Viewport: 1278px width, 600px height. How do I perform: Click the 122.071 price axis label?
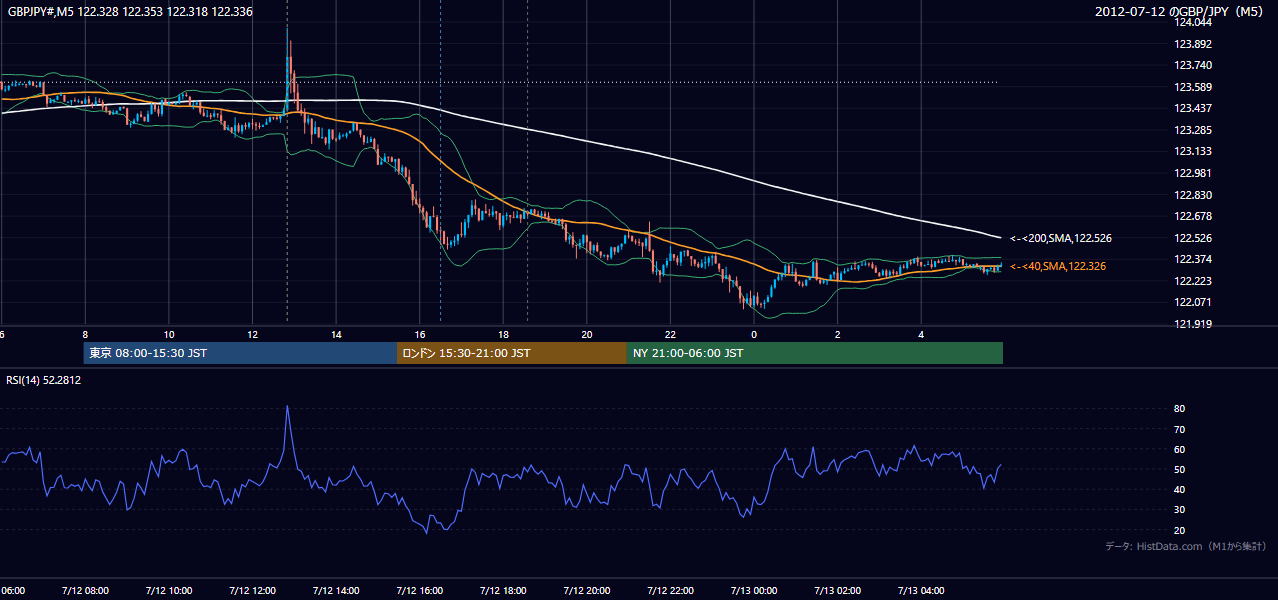tap(1193, 302)
